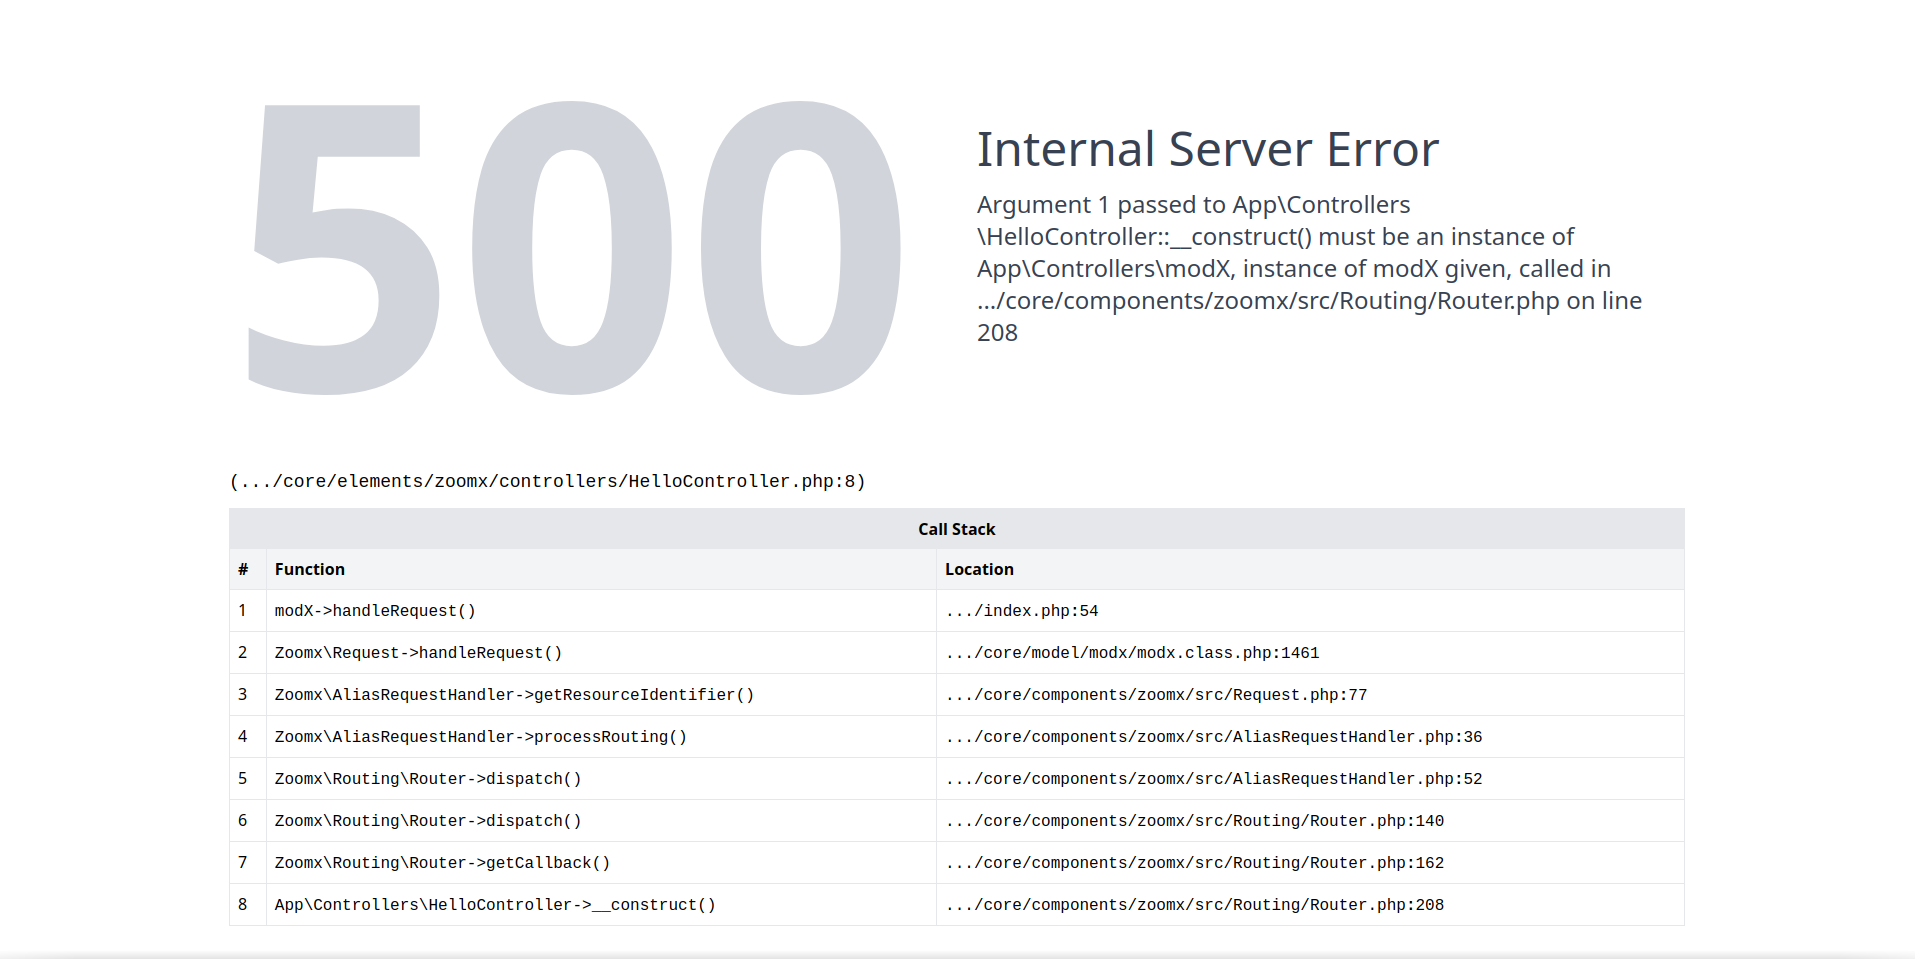Click row number 8 in call stack
Image resolution: width=1915 pixels, height=959 pixels.
click(248, 905)
